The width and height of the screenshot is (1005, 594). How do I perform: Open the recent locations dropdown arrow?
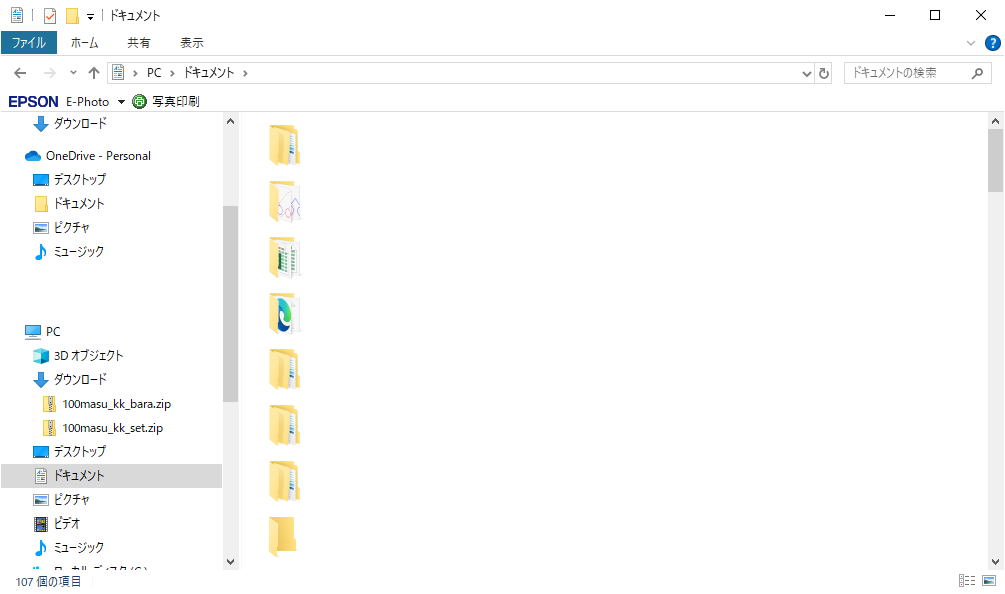pos(73,73)
